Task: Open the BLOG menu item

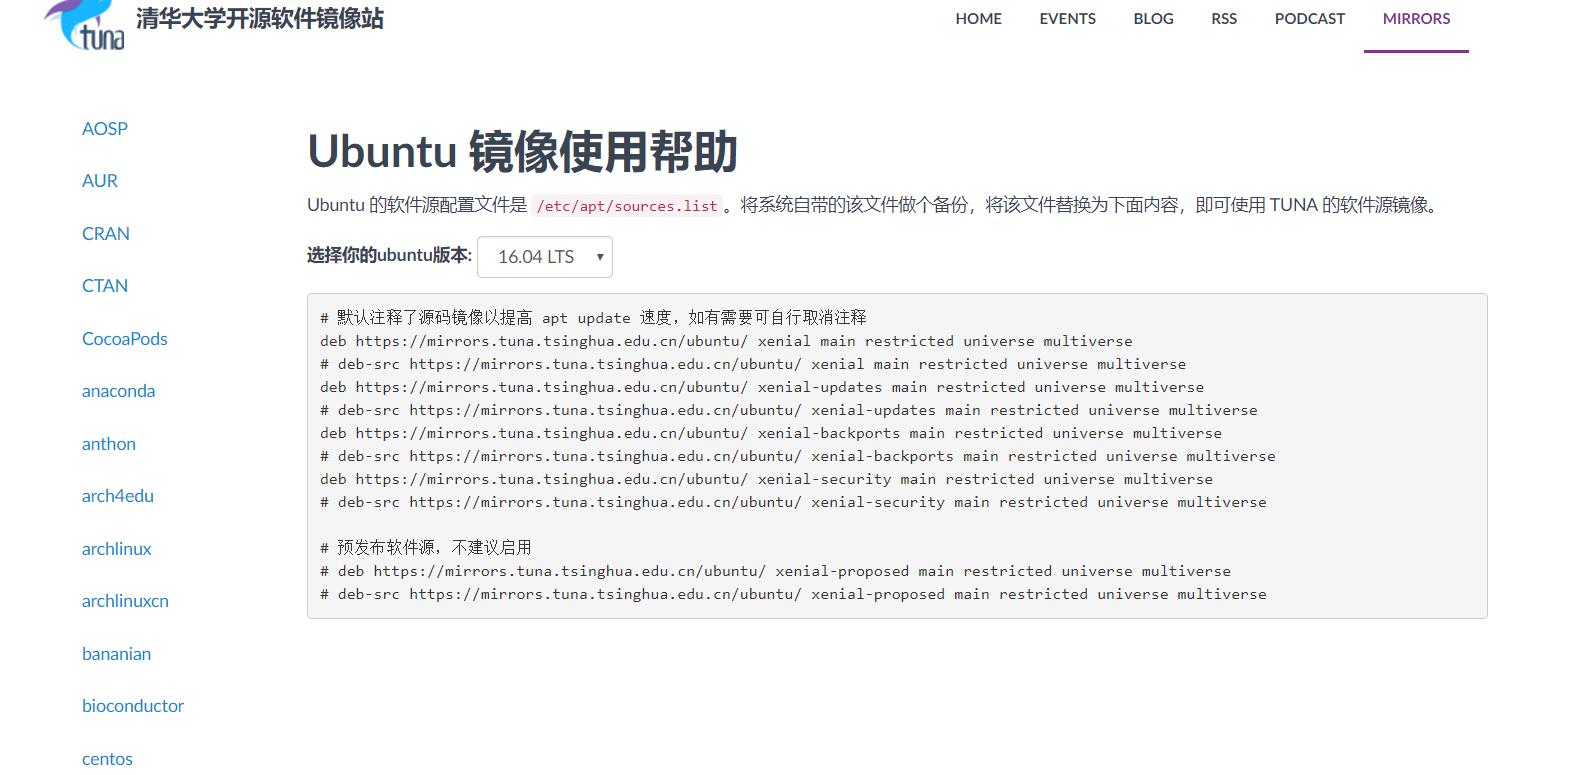Action: click(1153, 19)
